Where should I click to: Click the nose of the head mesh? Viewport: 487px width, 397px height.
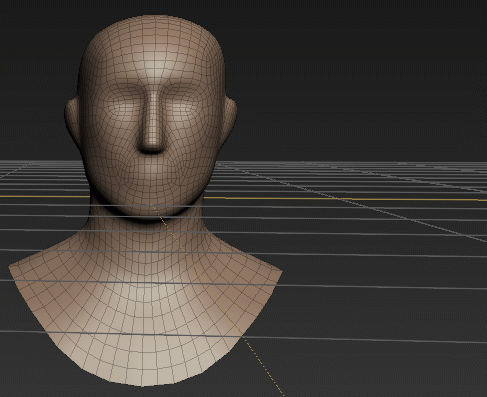(x=153, y=122)
